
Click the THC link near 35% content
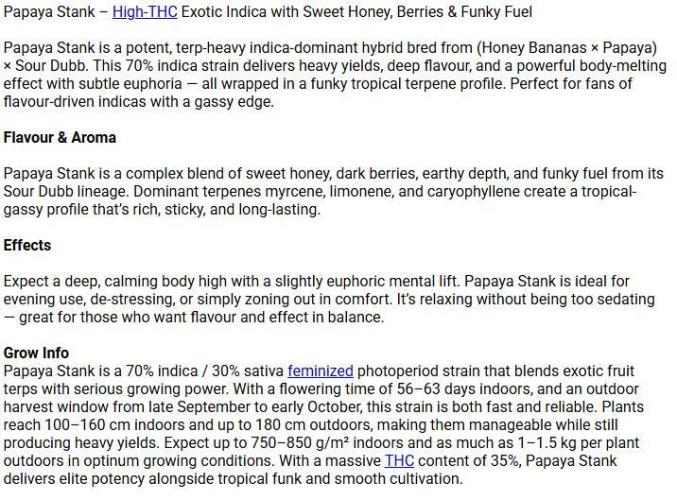point(398,461)
